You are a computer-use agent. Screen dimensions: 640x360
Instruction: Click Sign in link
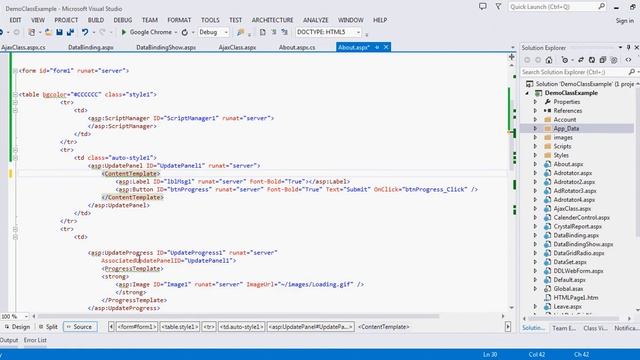coord(624,20)
